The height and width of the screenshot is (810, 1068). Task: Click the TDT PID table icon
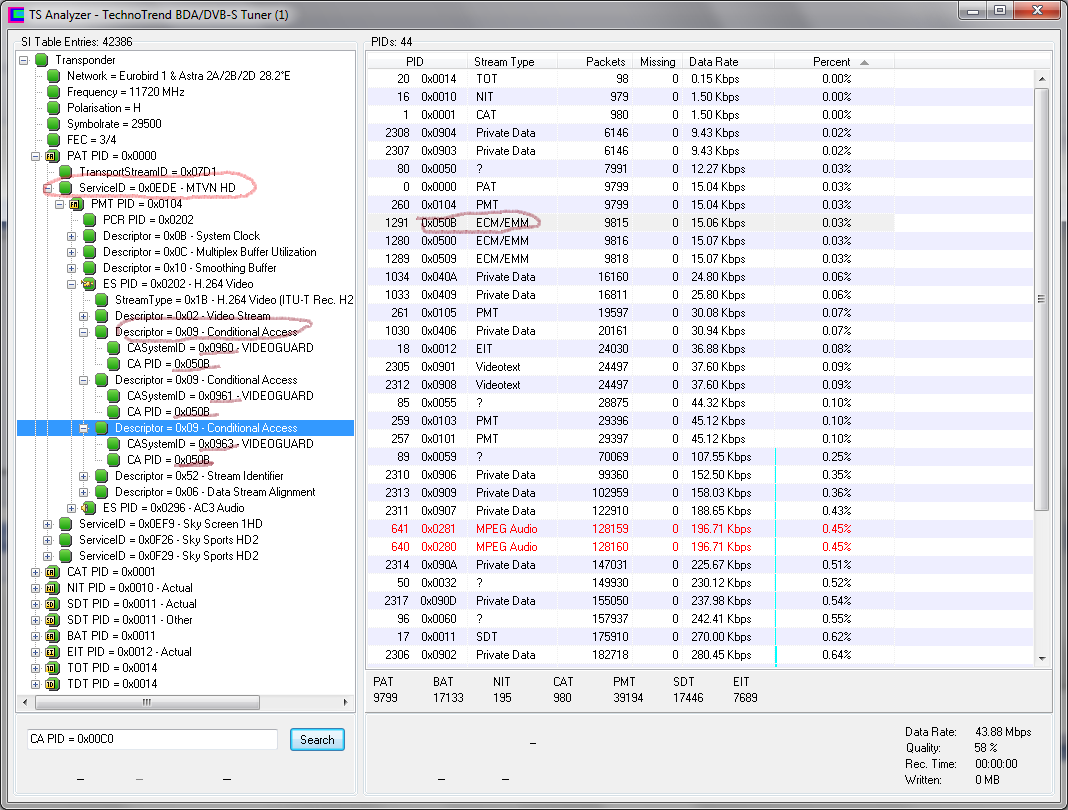(x=53, y=684)
